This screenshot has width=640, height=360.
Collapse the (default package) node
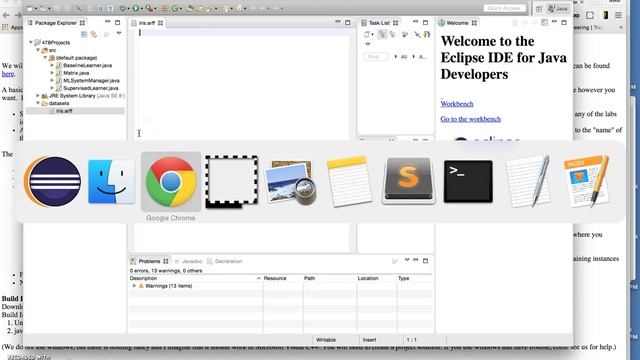[45, 58]
